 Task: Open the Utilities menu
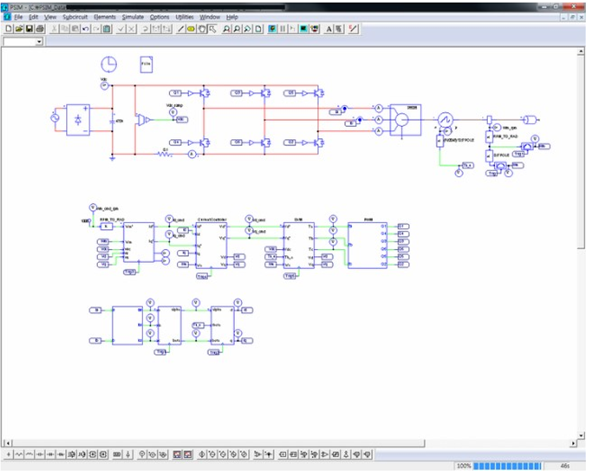click(x=184, y=17)
